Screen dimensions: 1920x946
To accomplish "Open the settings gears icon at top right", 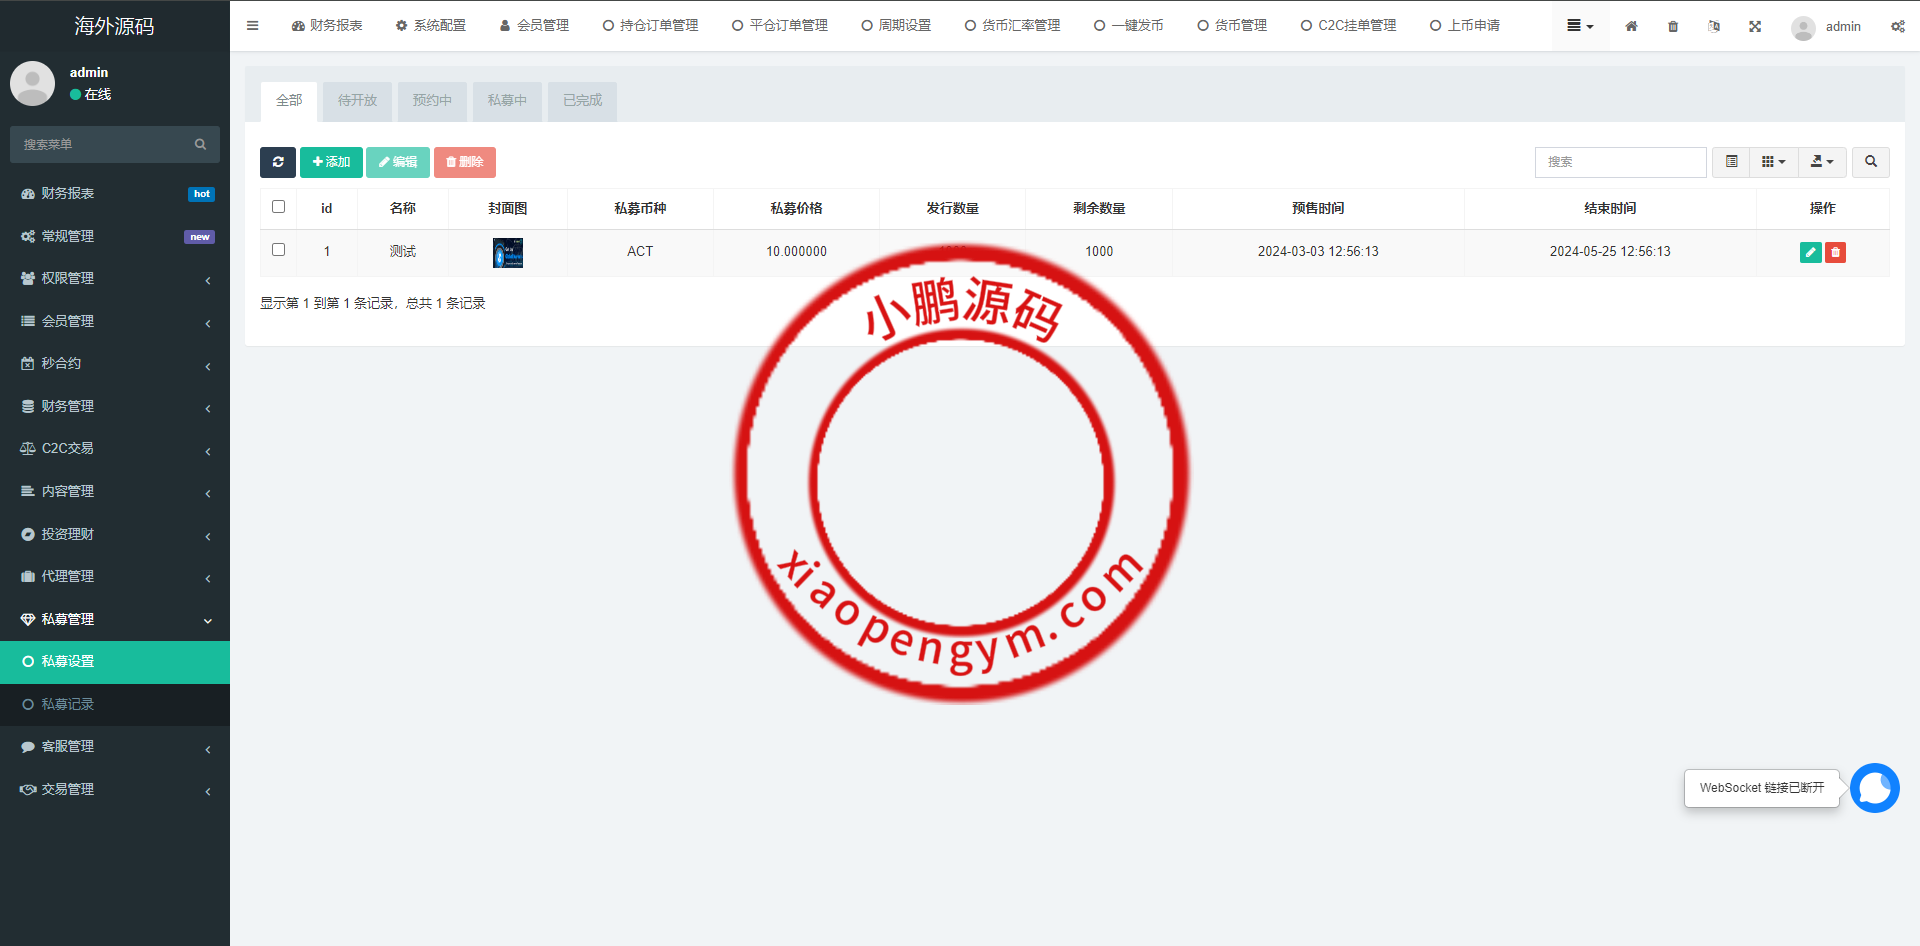I will click(x=1898, y=26).
